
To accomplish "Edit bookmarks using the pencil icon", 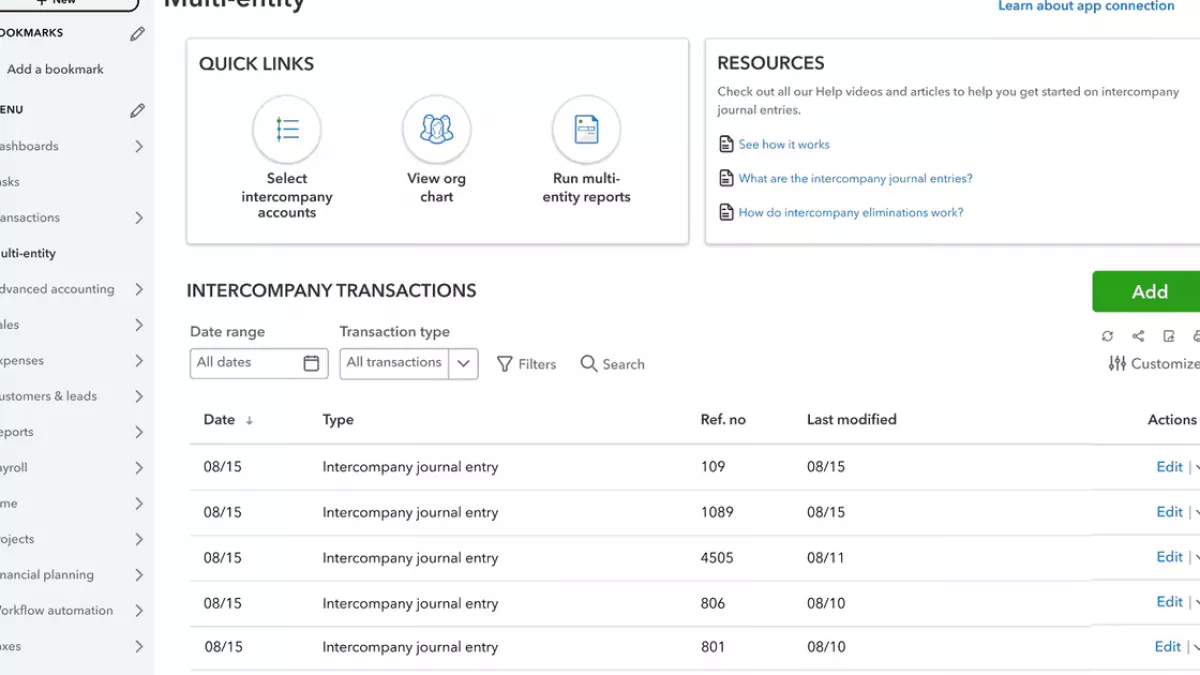I will coord(138,34).
